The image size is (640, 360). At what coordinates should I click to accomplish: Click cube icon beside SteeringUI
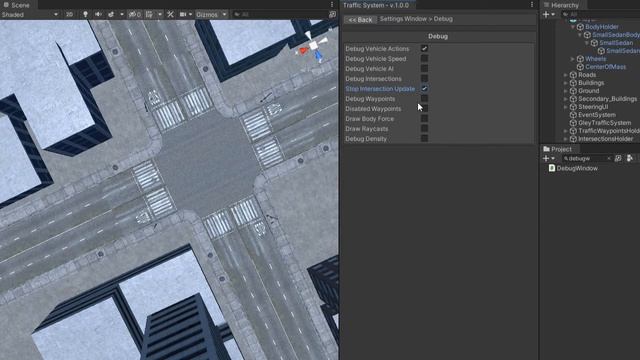coord(573,107)
